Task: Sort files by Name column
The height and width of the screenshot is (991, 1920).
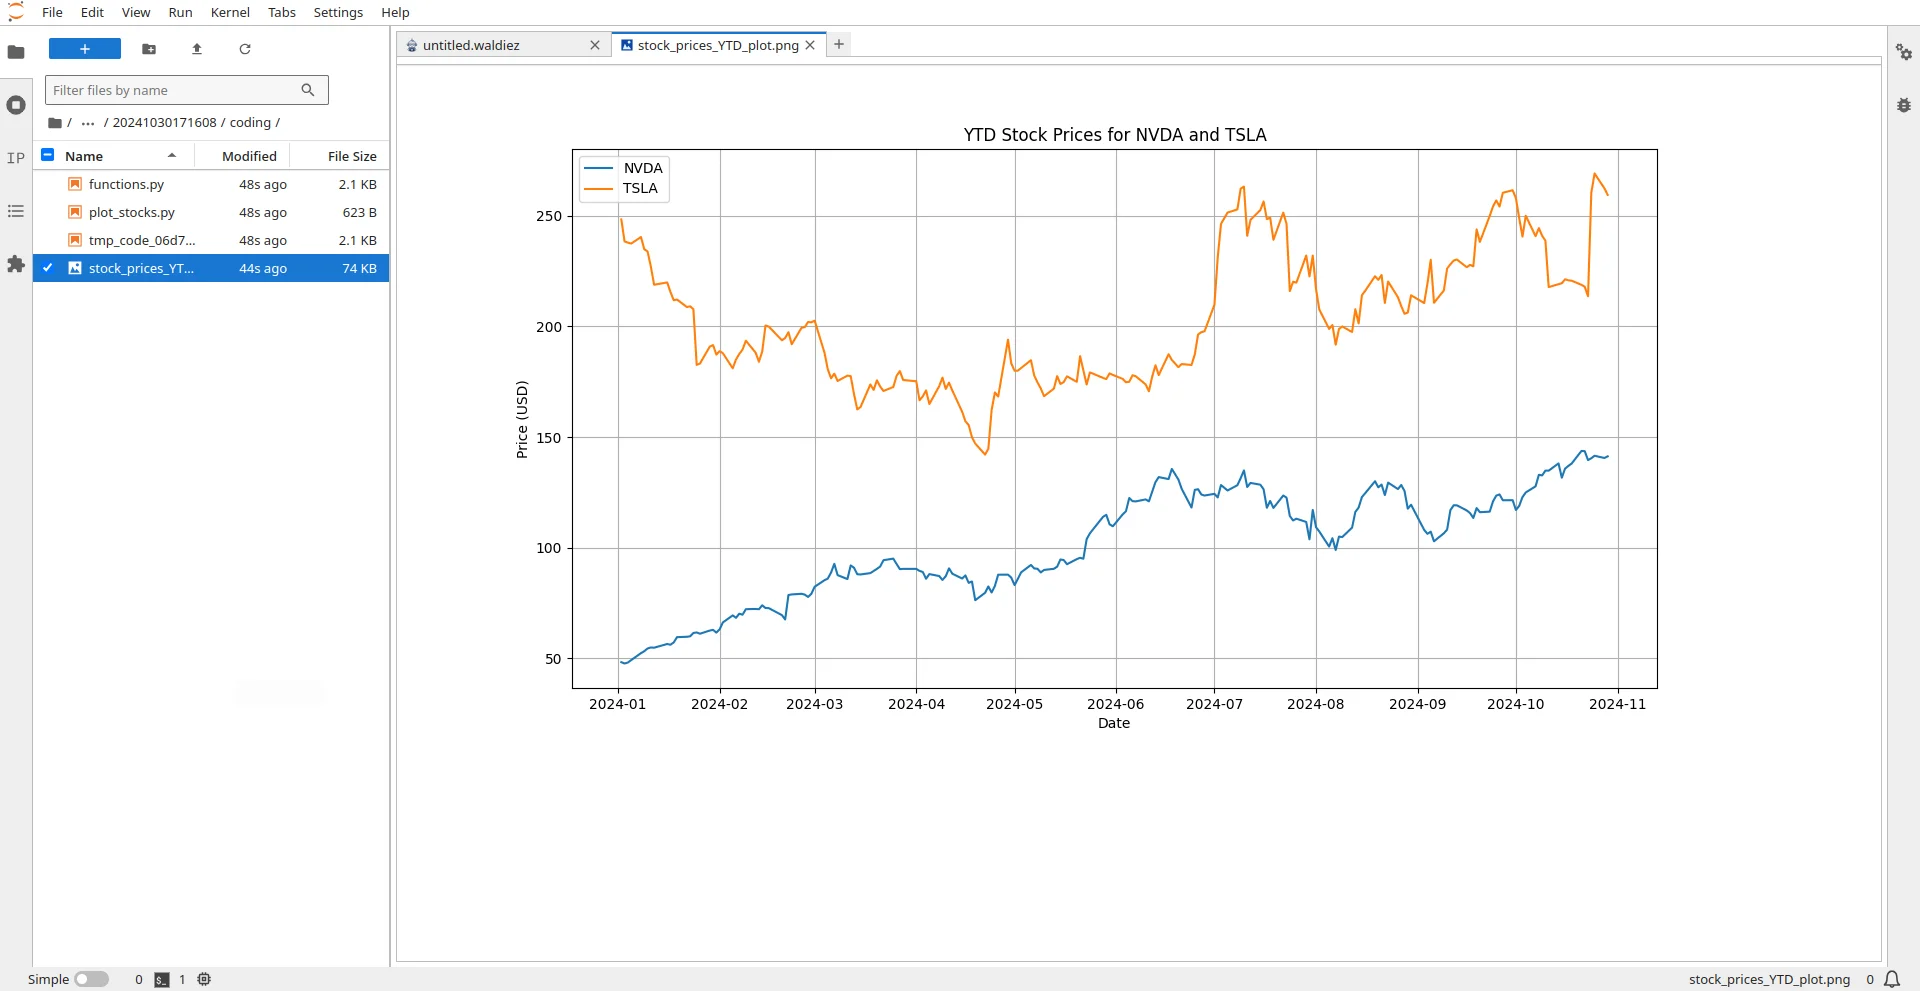Action: coord(84,156)
